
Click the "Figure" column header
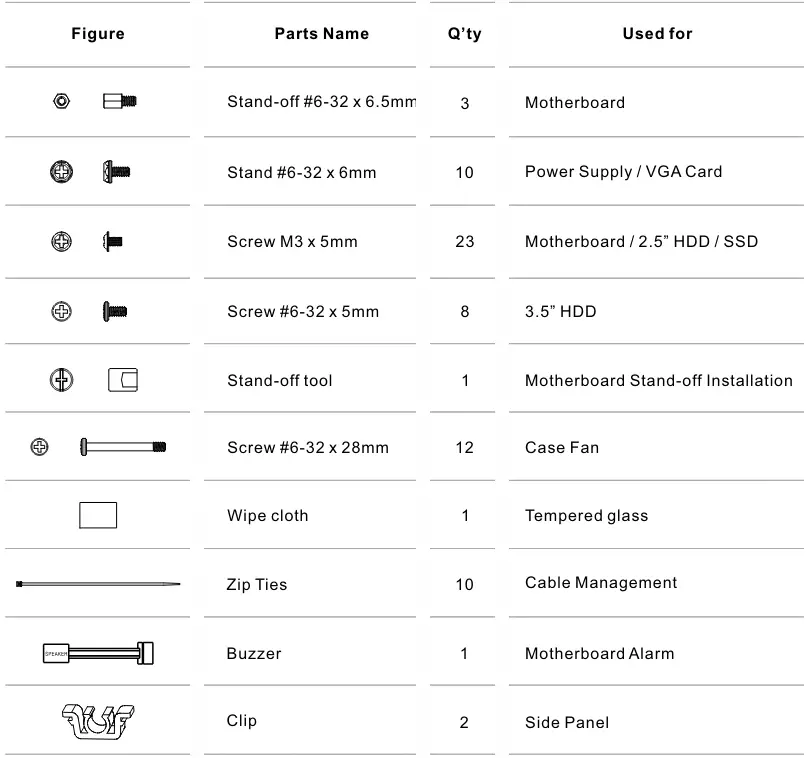tap(98, 34)
